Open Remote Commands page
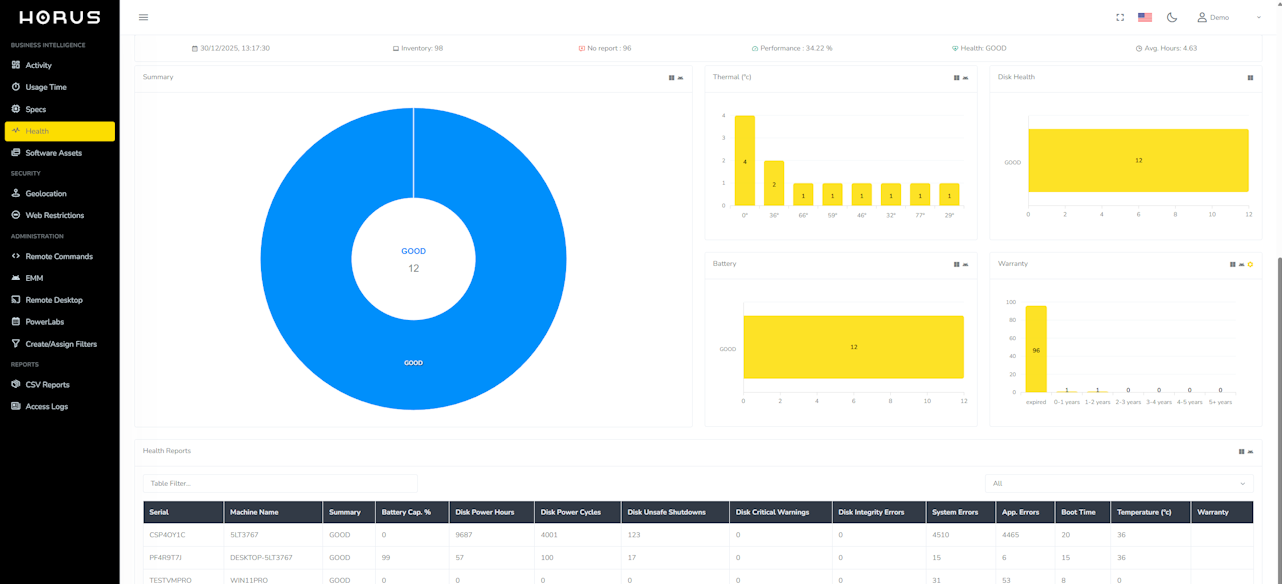1282x584 pixels. pos(58,256)
